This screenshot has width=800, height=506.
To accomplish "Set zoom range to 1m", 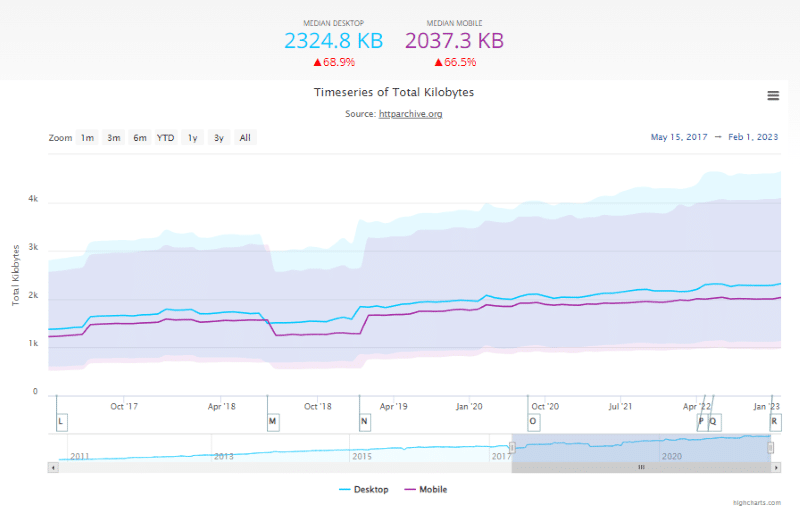I will [x=88, y=138].
